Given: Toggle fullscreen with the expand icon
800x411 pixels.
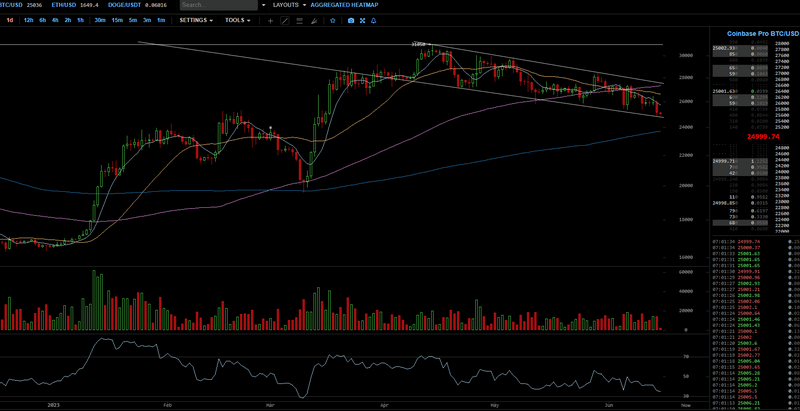Looking at the screenshot, I should (362, 20).
